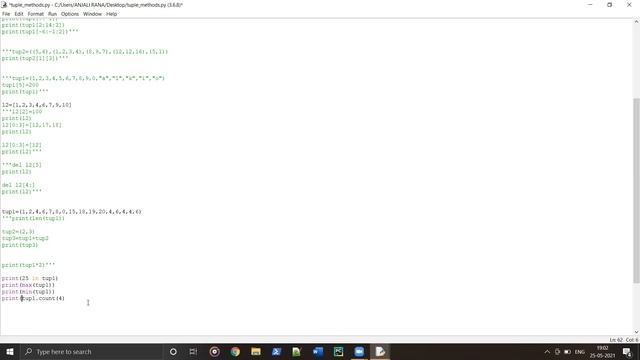The height and width of the screenshot is (360, 640).
Task: Restore down the IDLE window
Action: (609, 5)
